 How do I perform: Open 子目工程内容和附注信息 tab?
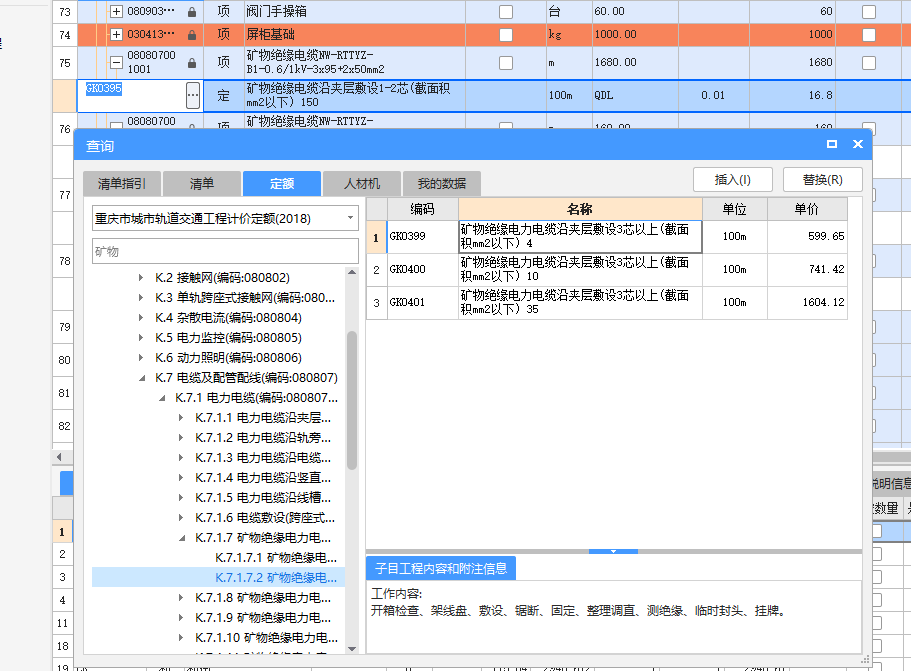click(x=441, y=568)
